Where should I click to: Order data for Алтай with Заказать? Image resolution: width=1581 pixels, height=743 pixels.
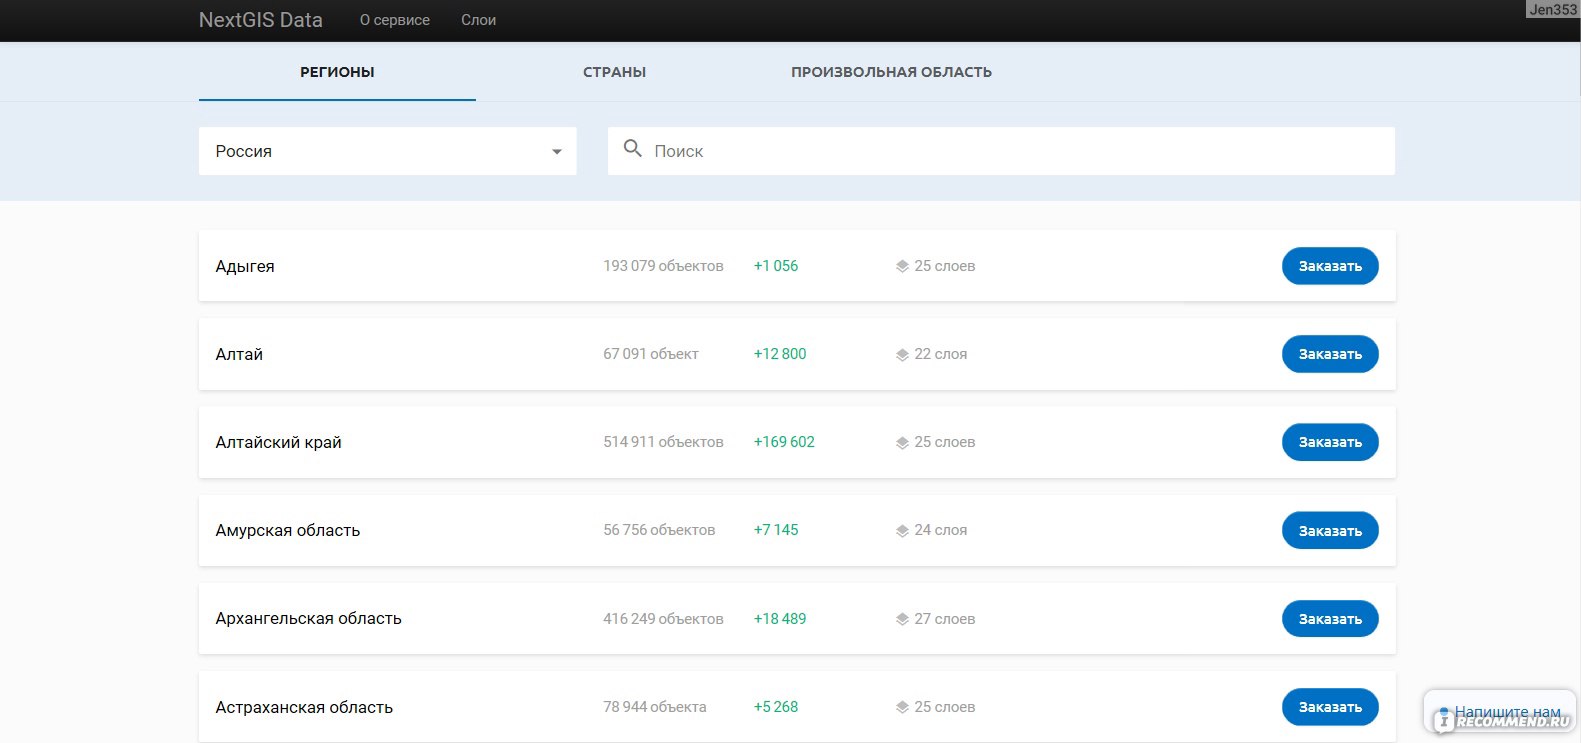pyautogui.click(x=1330, y=354)
